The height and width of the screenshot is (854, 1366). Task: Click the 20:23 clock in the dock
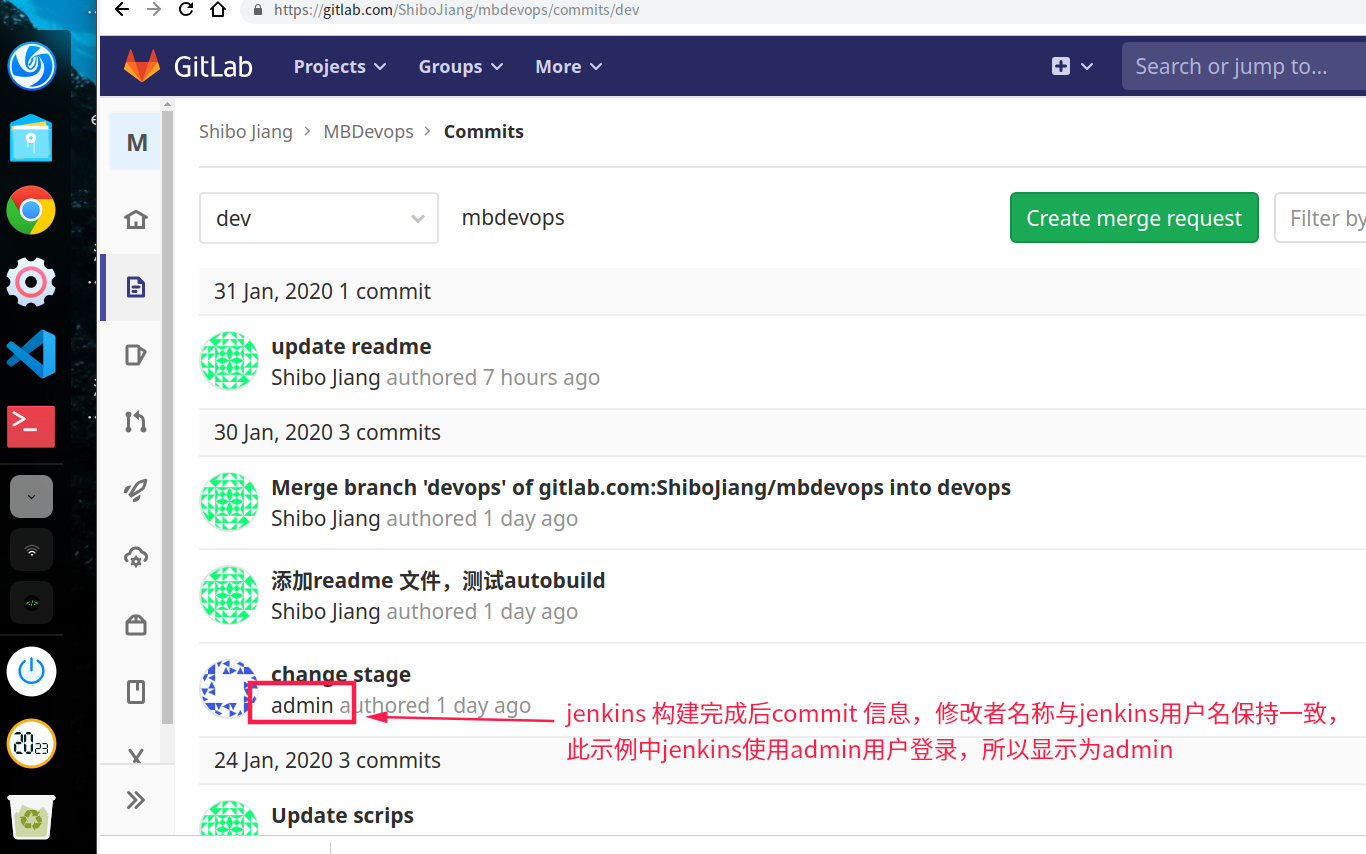31,744
